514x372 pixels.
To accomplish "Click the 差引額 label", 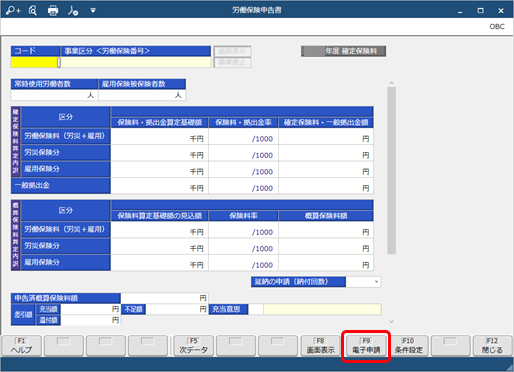I will pyautogui.click(x=23, y=315).
